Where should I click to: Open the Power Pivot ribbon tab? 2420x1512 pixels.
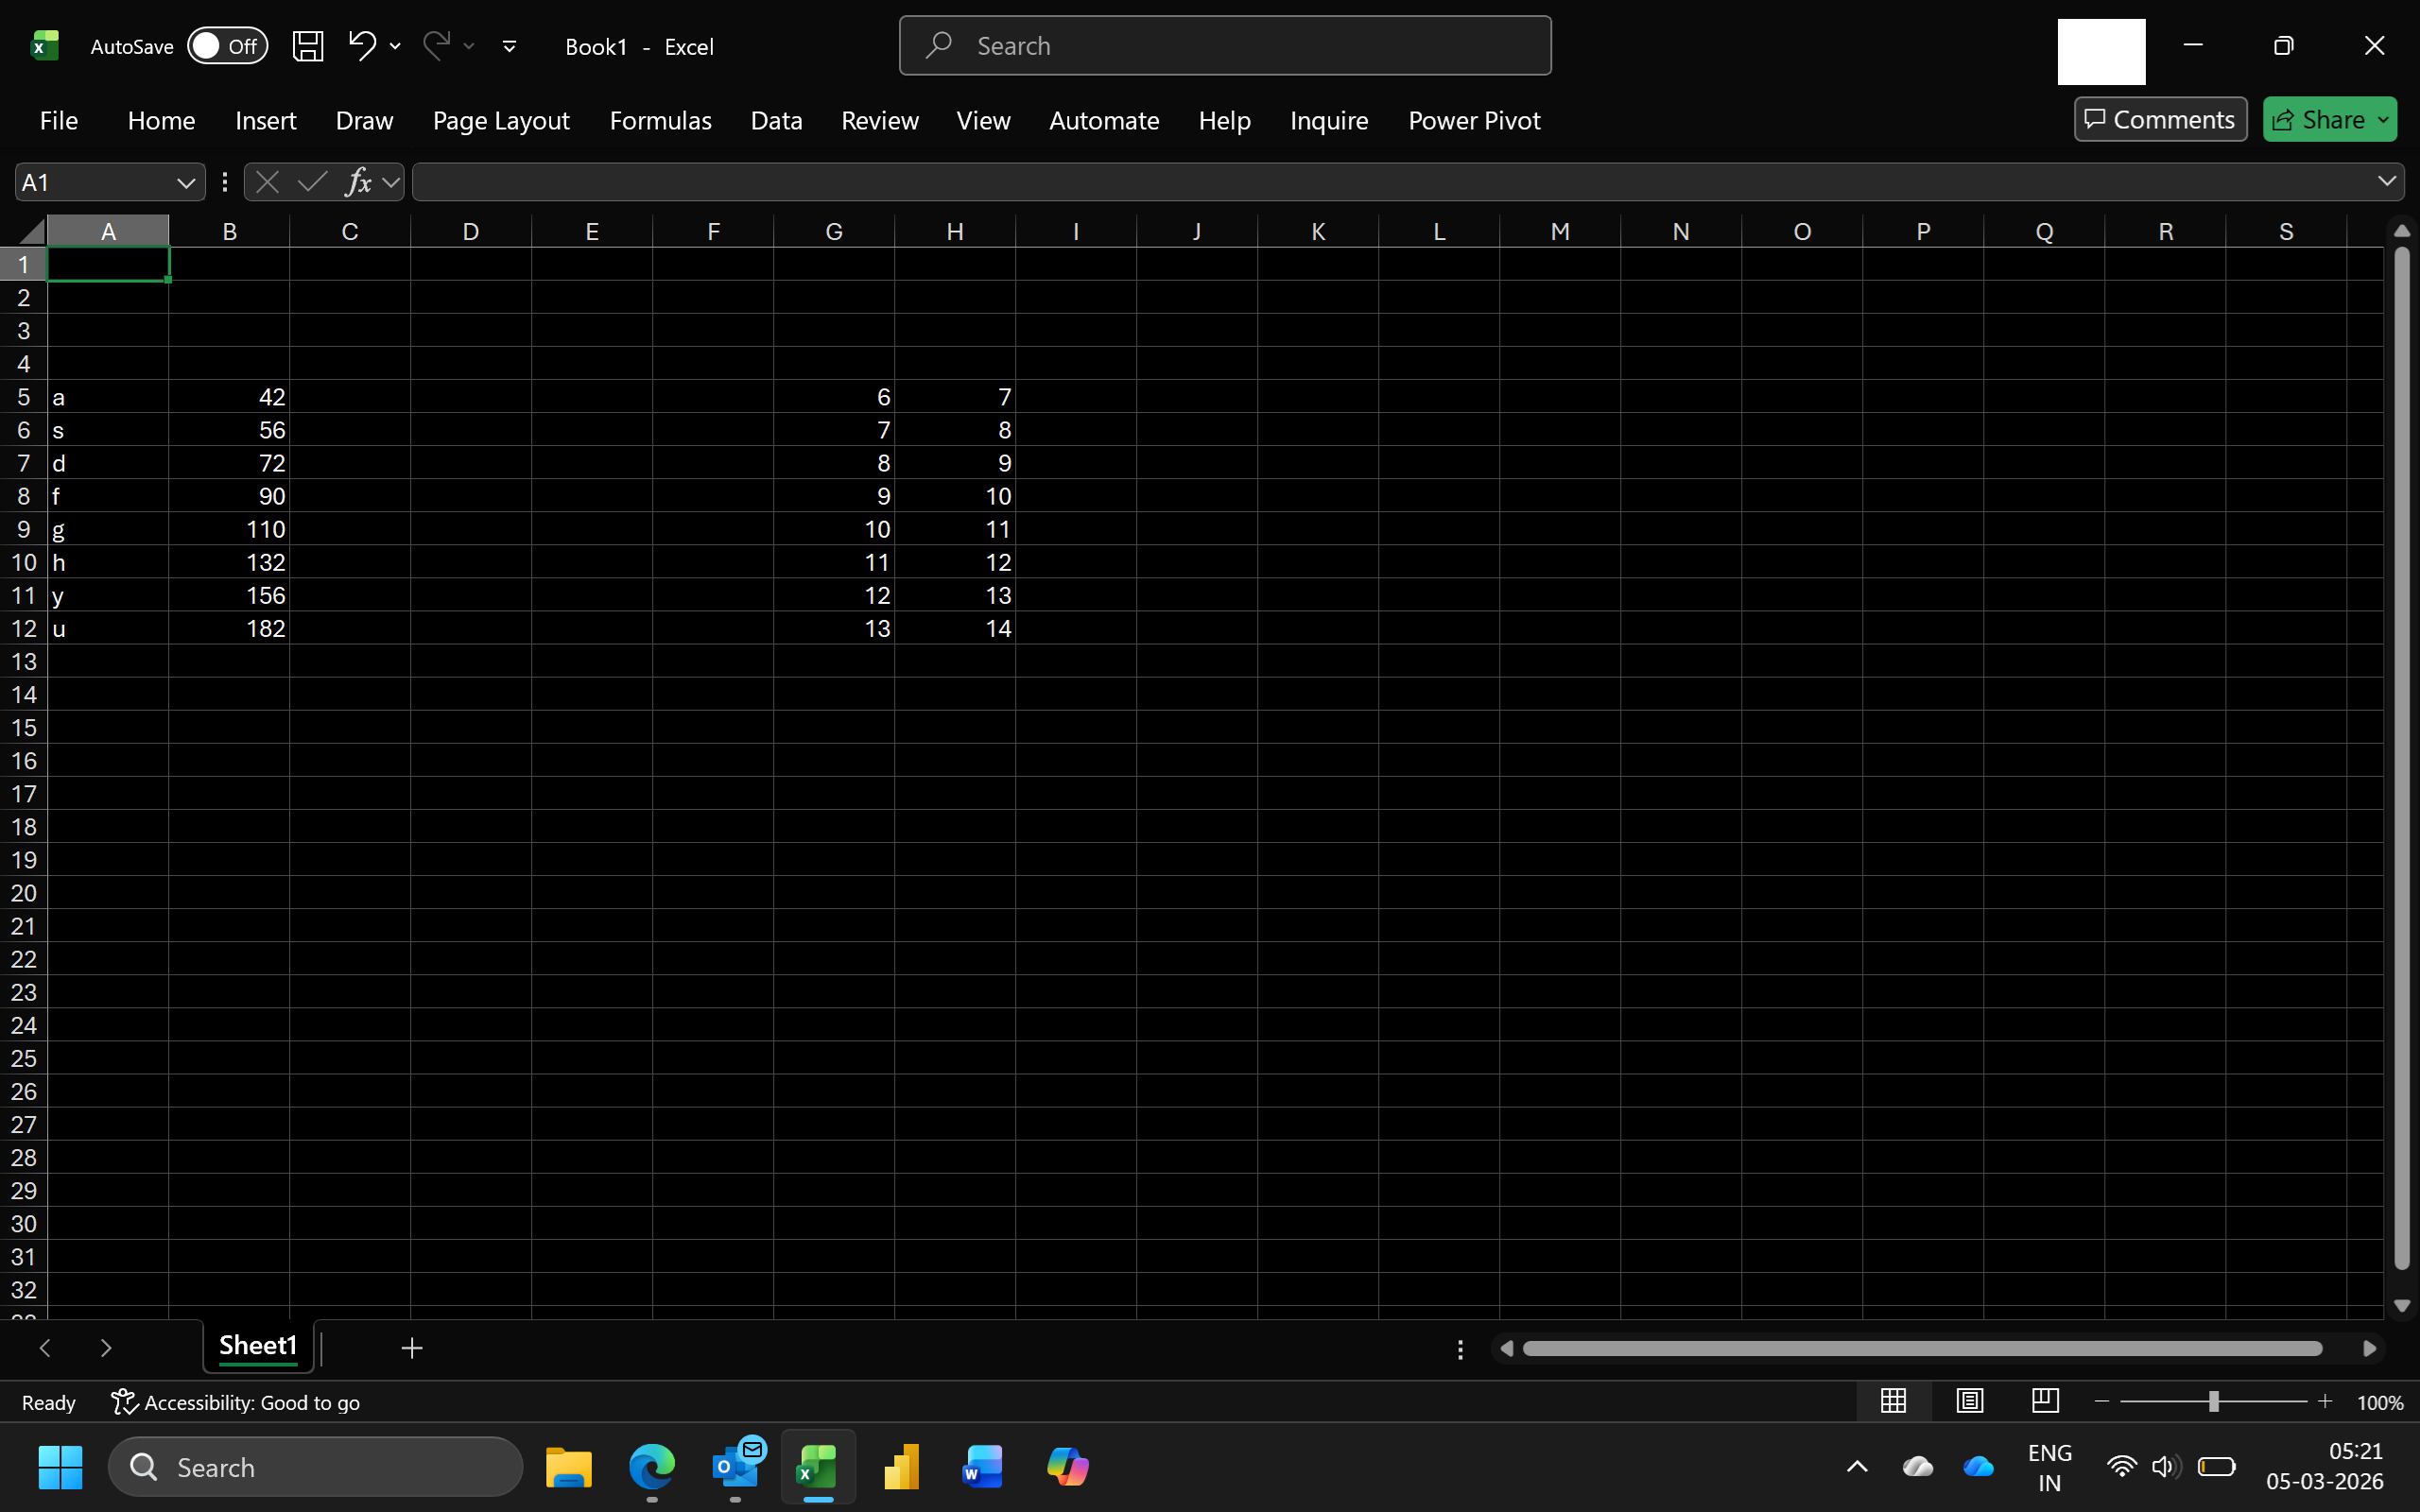click(x=1473, y=121)
